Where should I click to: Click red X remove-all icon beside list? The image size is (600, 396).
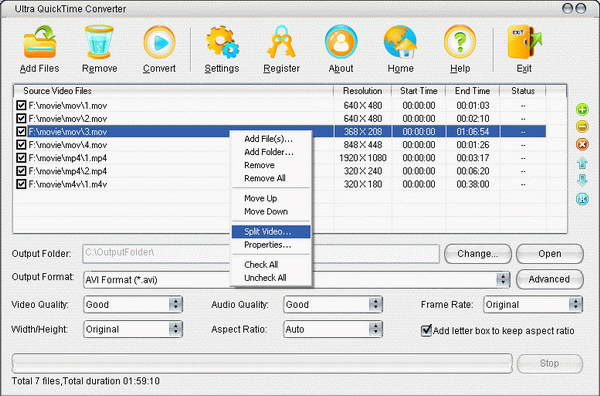point(582,144)
